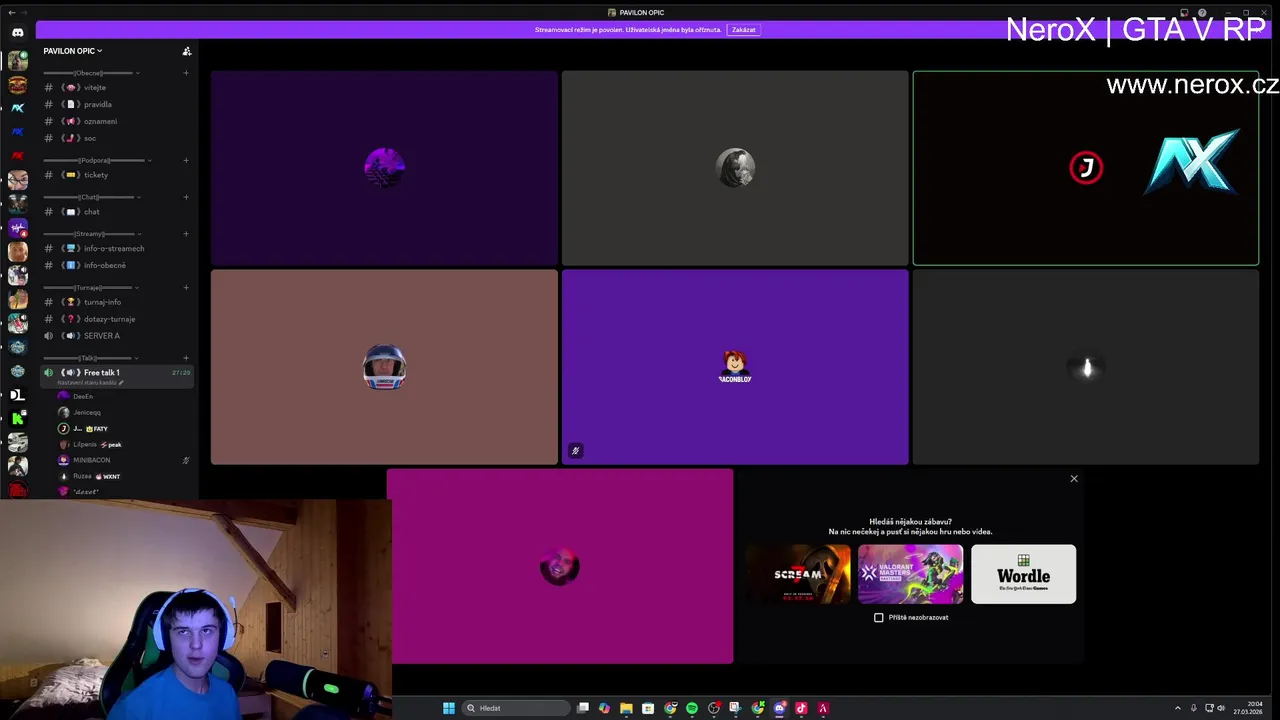Open TikTok app from the taskbar

[801, 708]
